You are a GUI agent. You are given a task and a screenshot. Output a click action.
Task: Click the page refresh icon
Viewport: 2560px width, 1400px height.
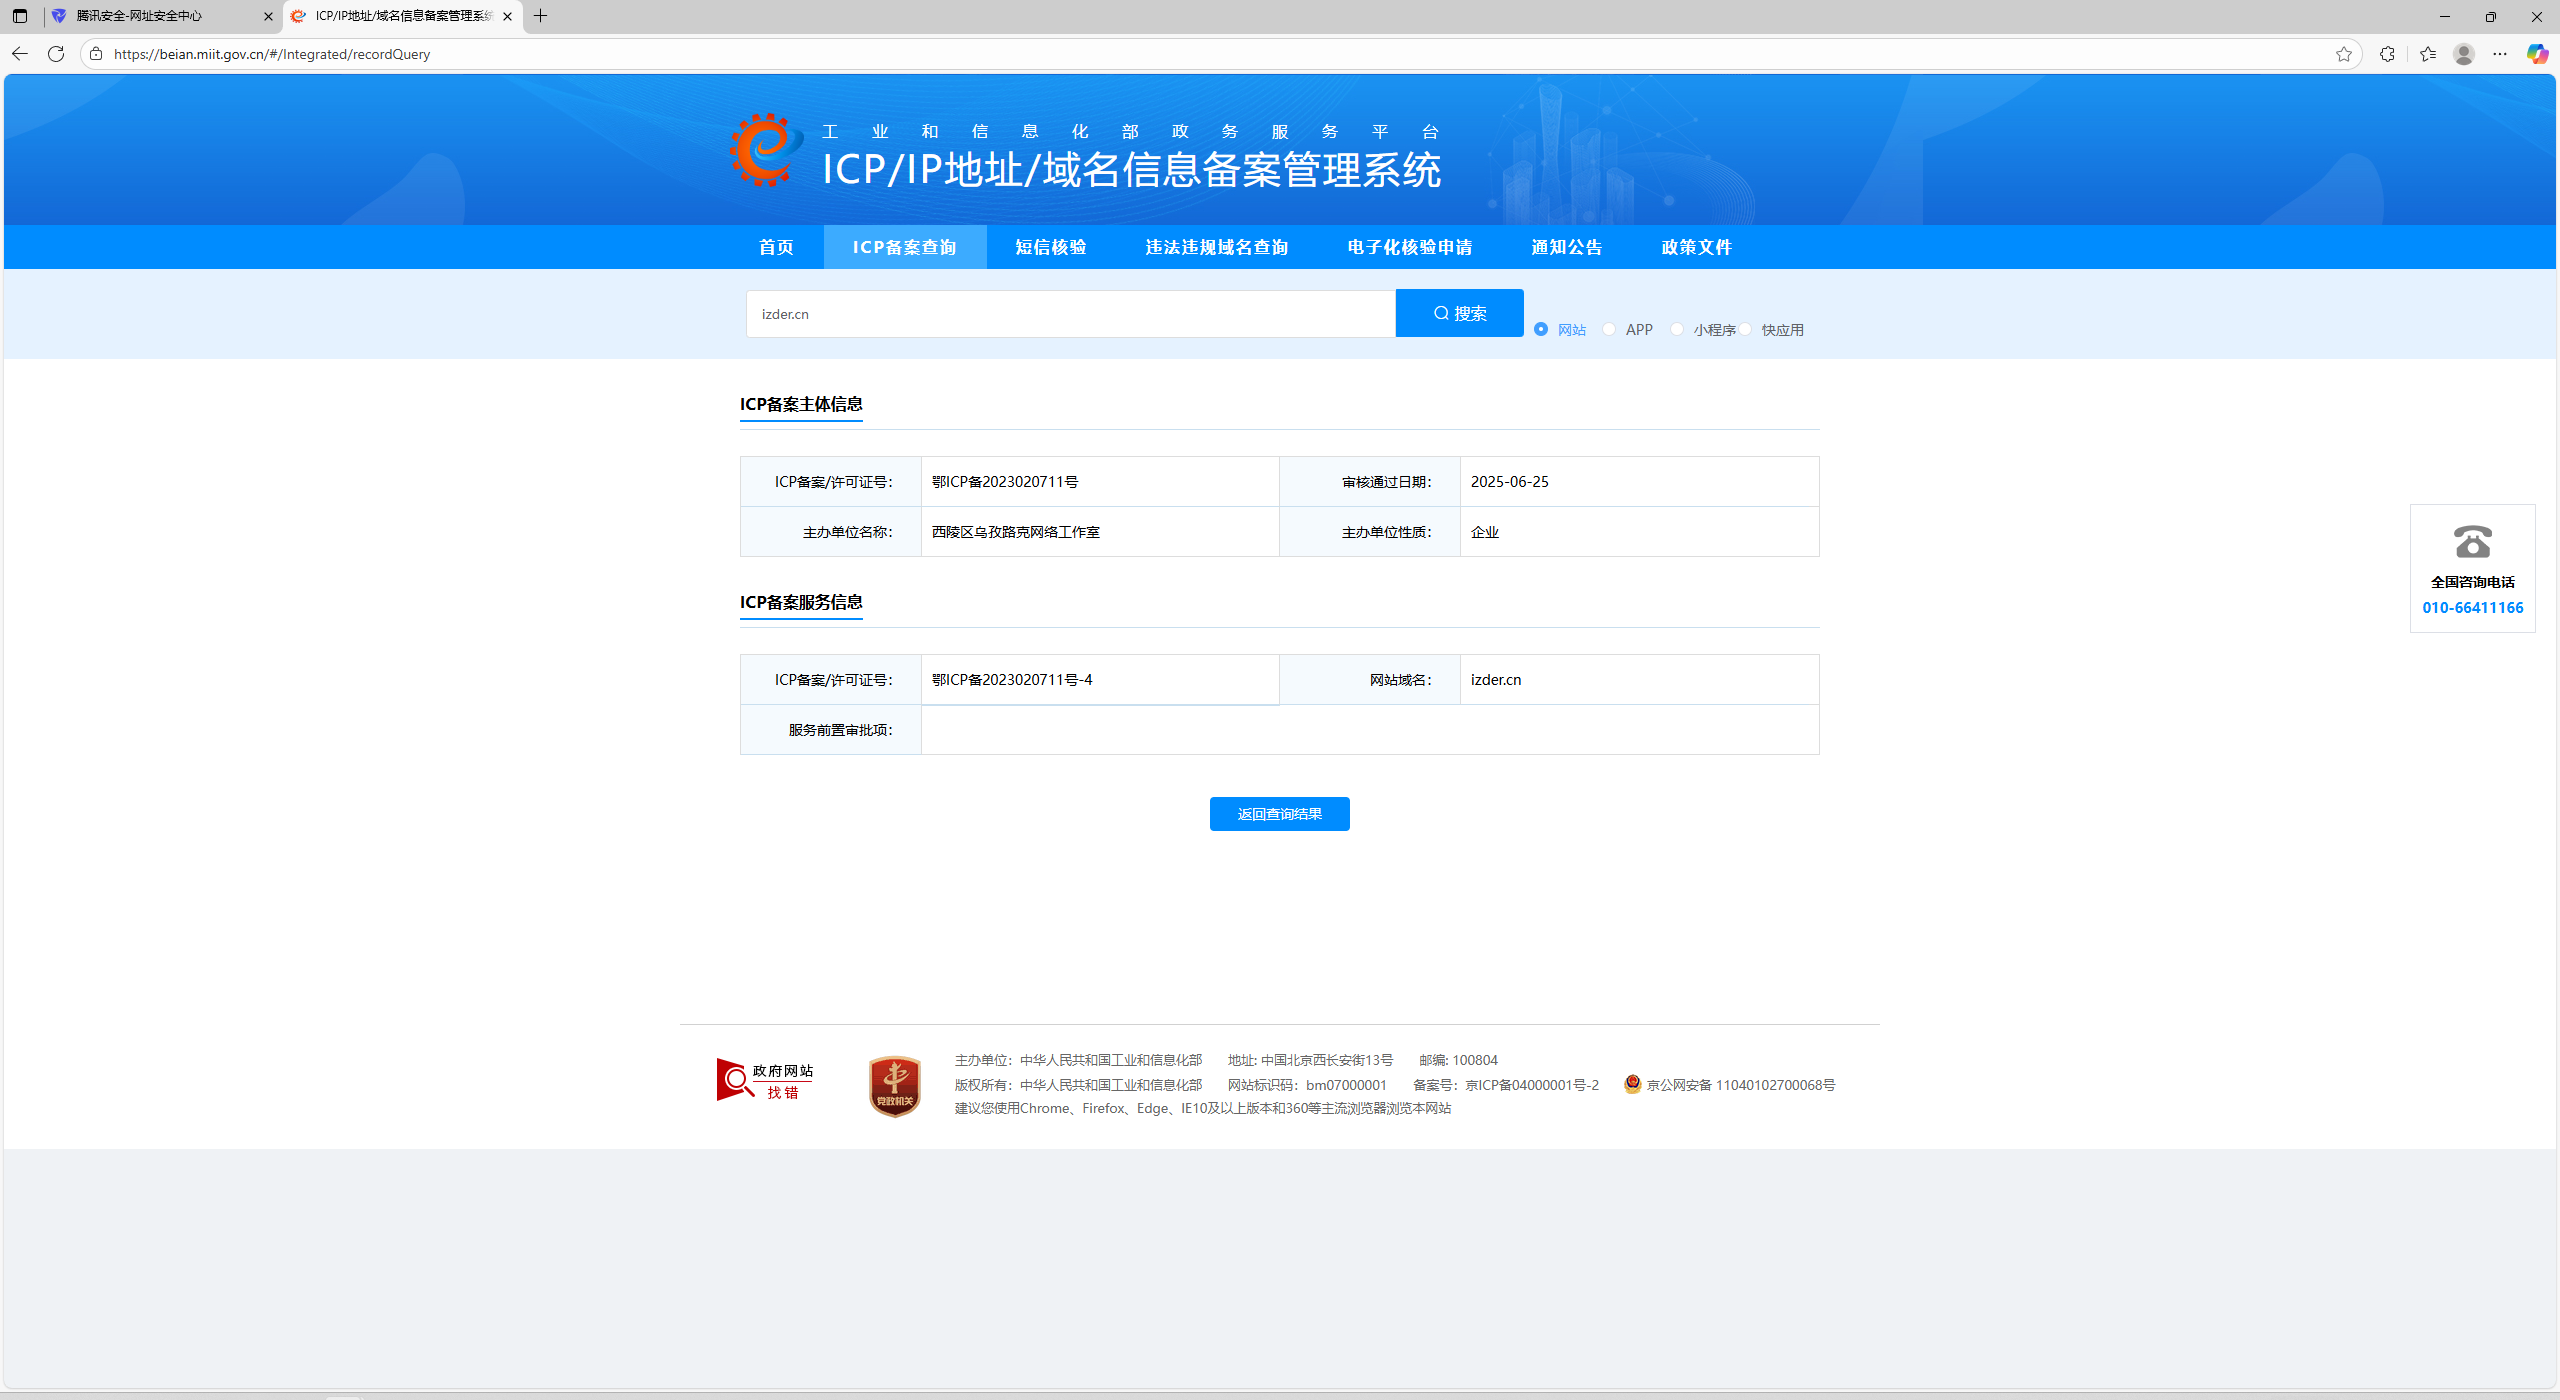56,54
